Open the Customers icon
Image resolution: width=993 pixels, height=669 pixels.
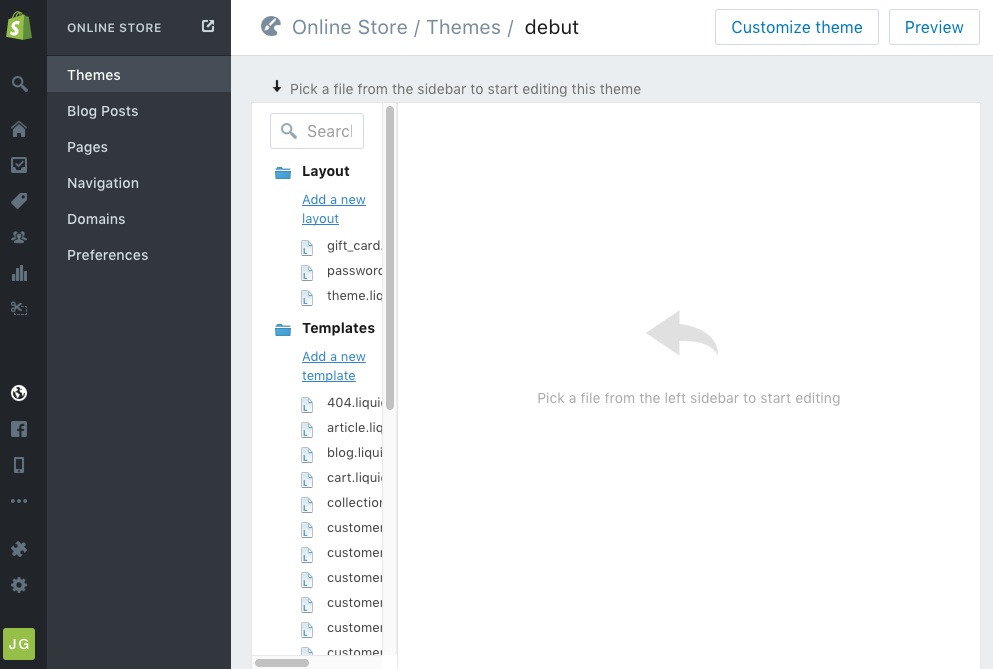[x=19, y=237]
